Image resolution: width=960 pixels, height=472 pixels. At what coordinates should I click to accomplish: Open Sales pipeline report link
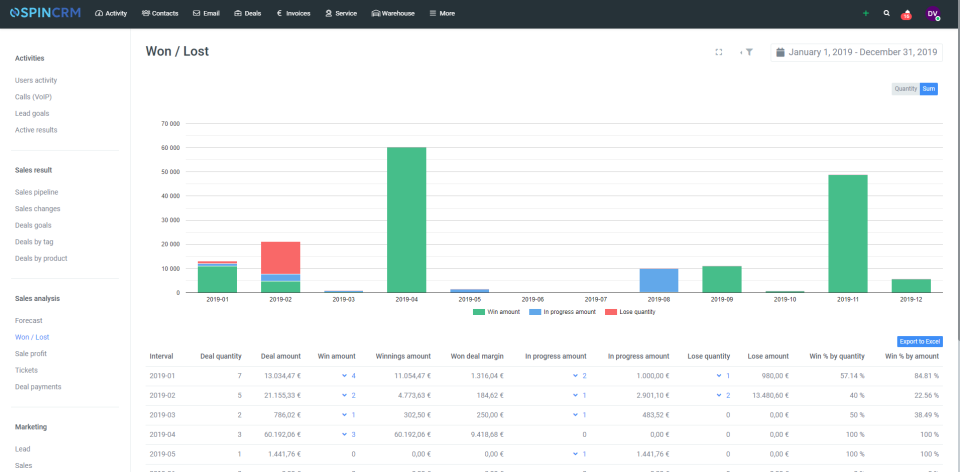click(x=37, y=192)
